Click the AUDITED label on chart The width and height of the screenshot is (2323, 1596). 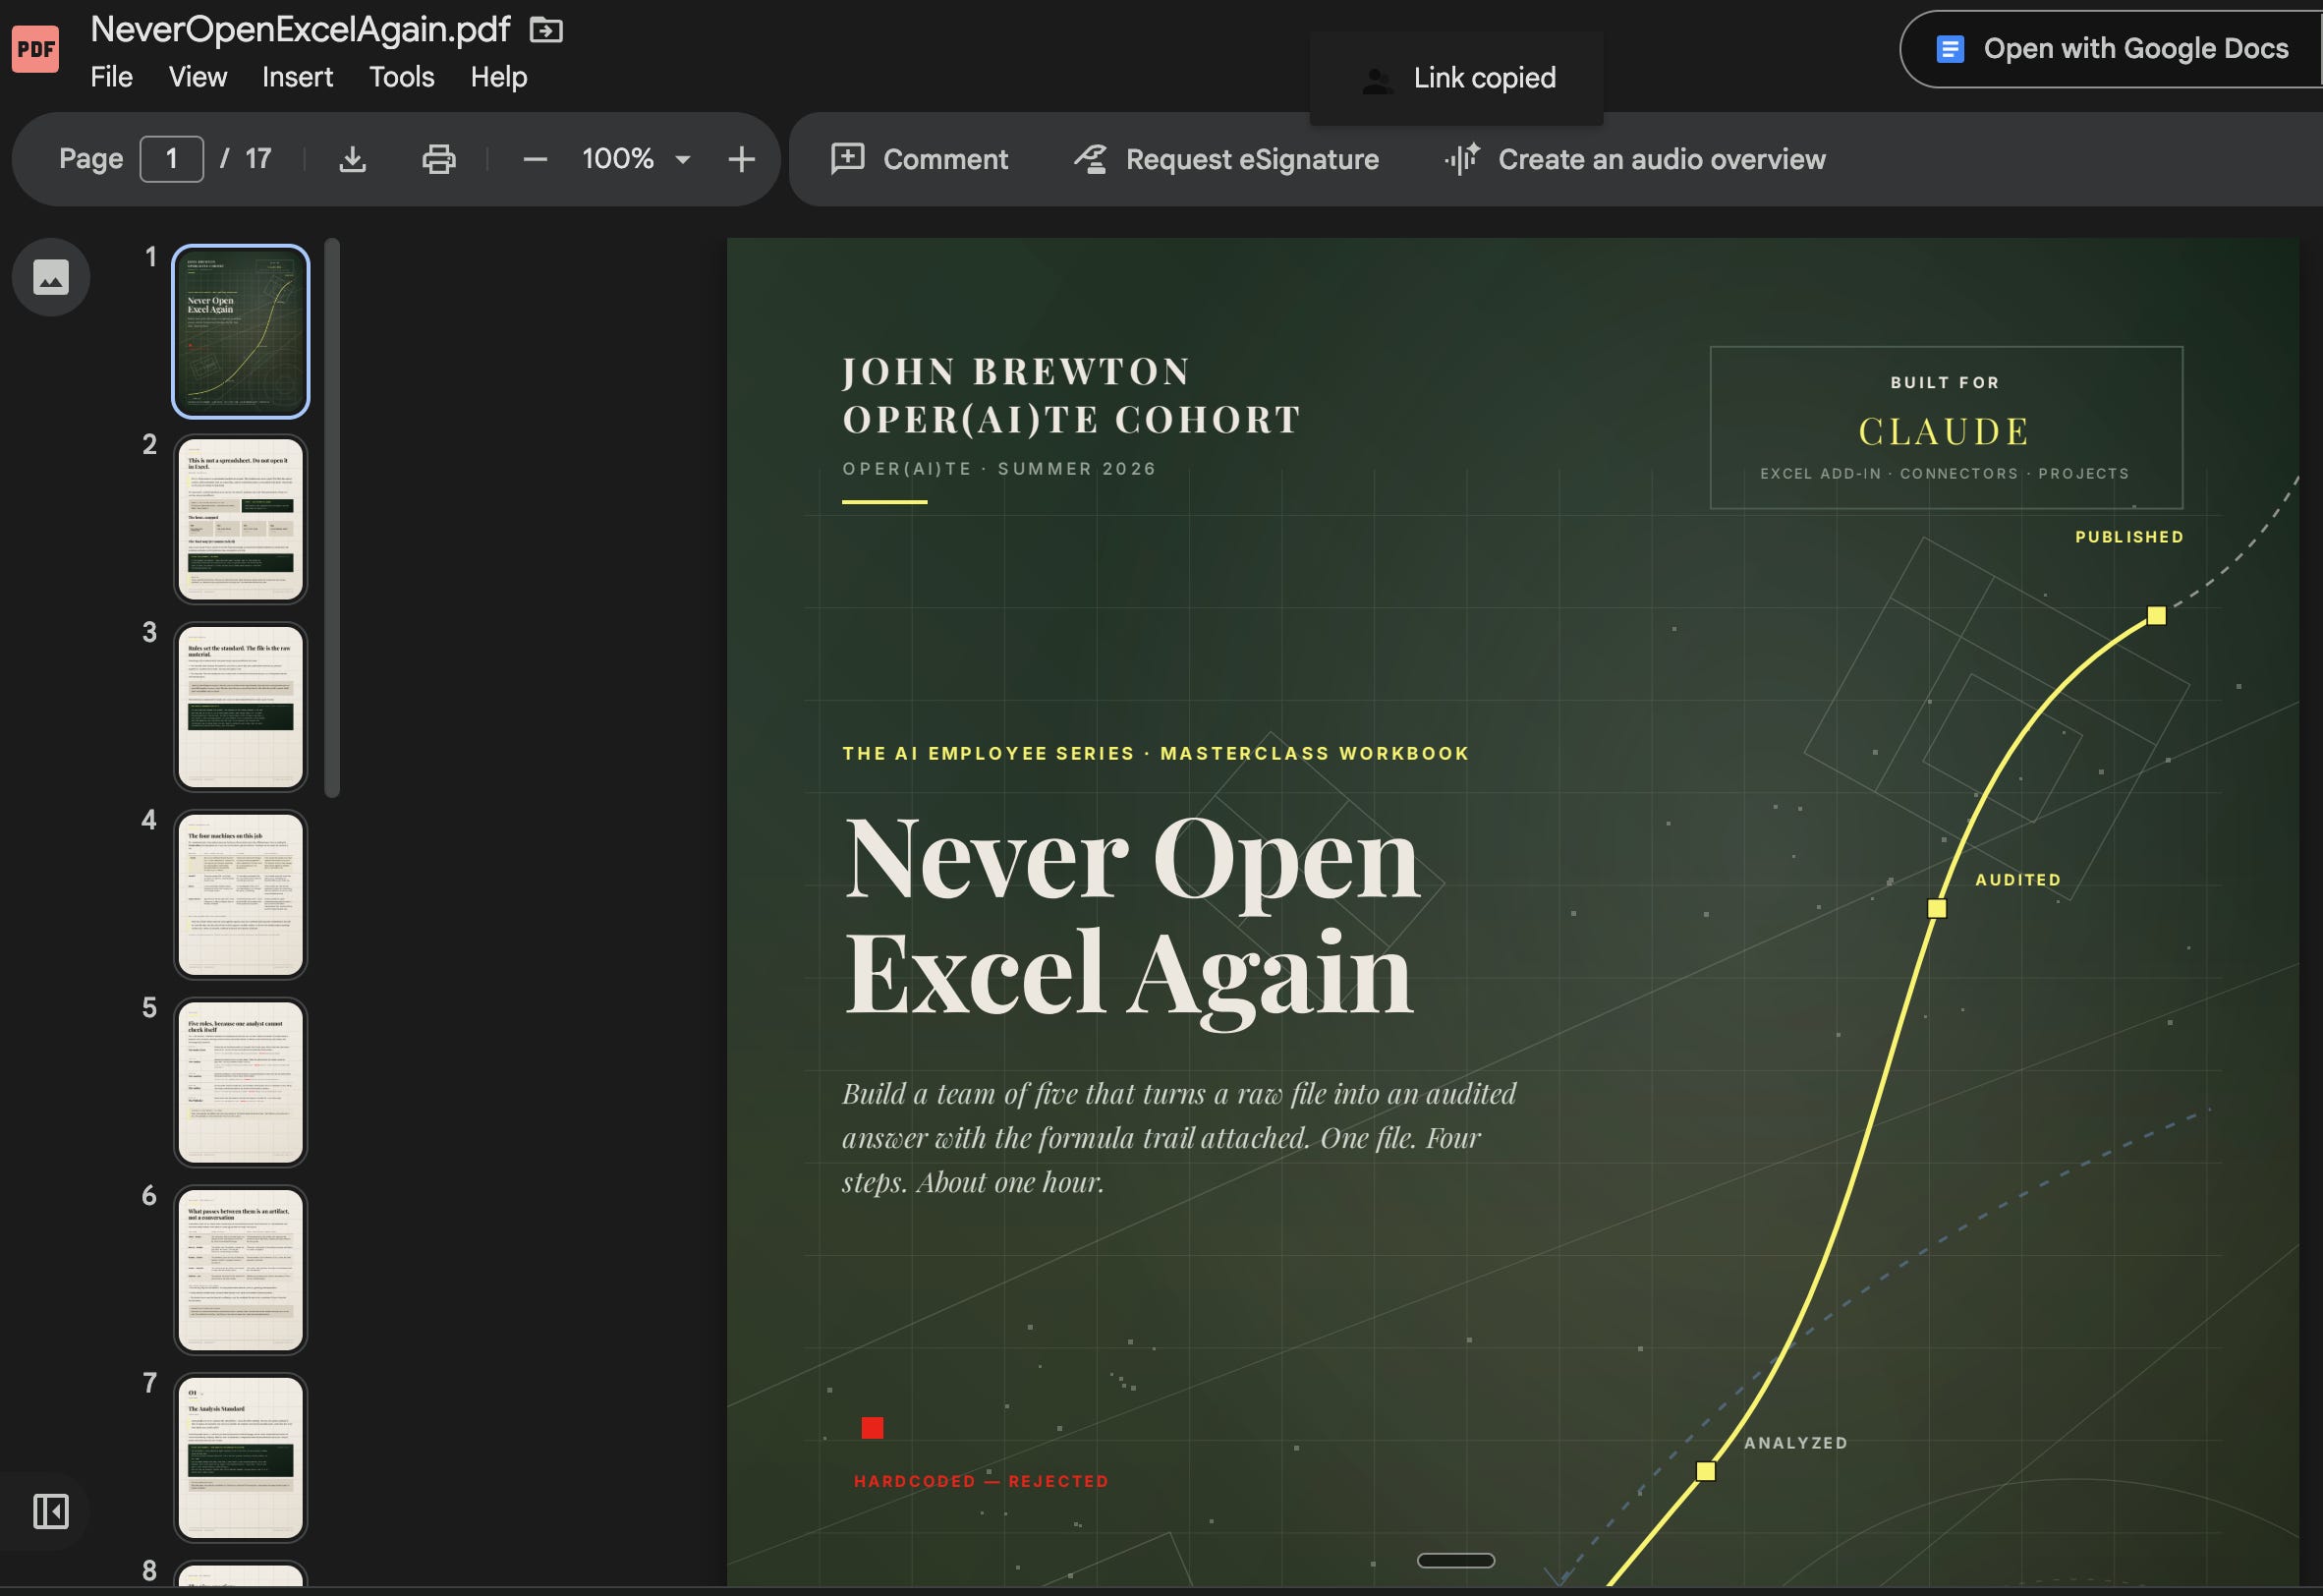click(2018, 880)
